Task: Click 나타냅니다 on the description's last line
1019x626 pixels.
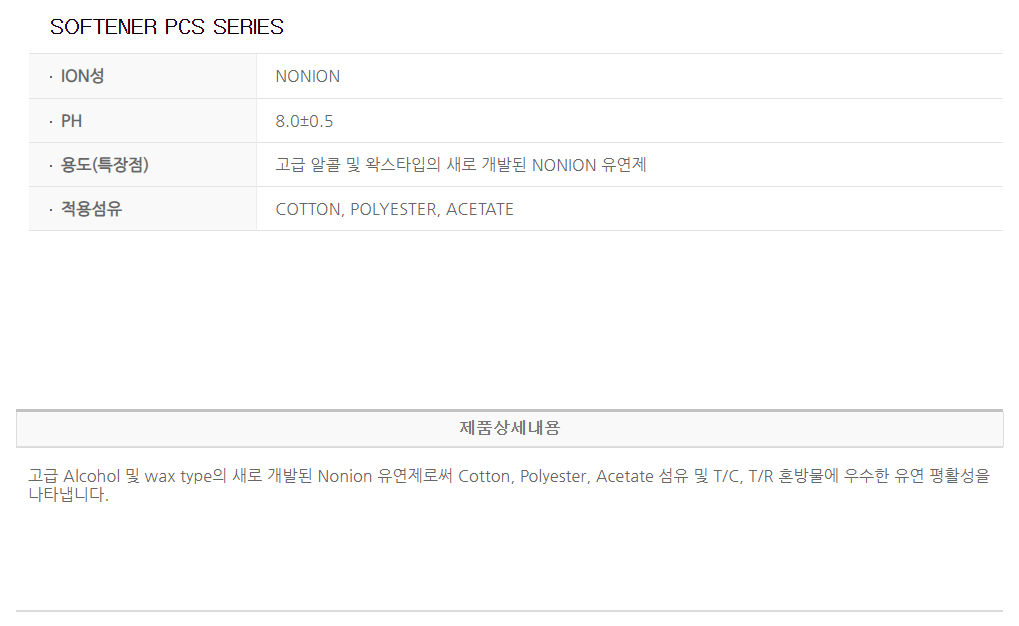Action: [x=67, y=494]
